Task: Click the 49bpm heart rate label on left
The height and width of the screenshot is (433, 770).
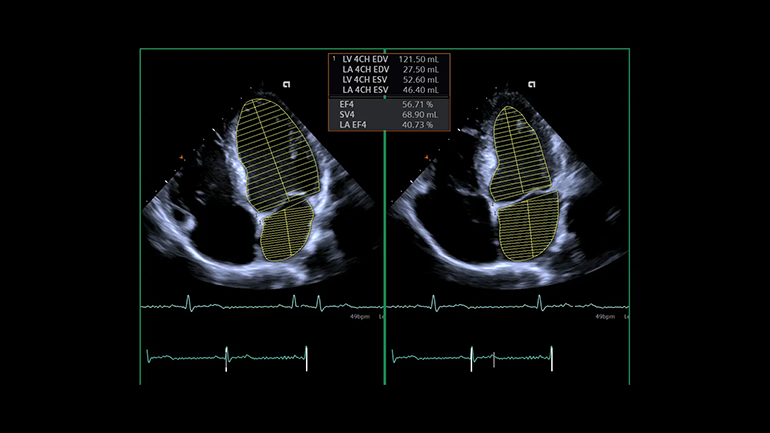Action: tap(361, 316)
